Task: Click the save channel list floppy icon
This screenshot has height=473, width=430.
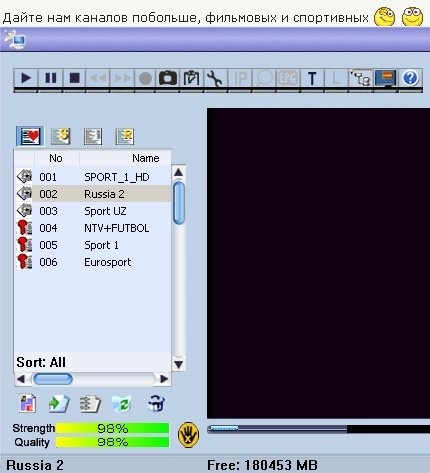Action: click(x=28, y=403)
